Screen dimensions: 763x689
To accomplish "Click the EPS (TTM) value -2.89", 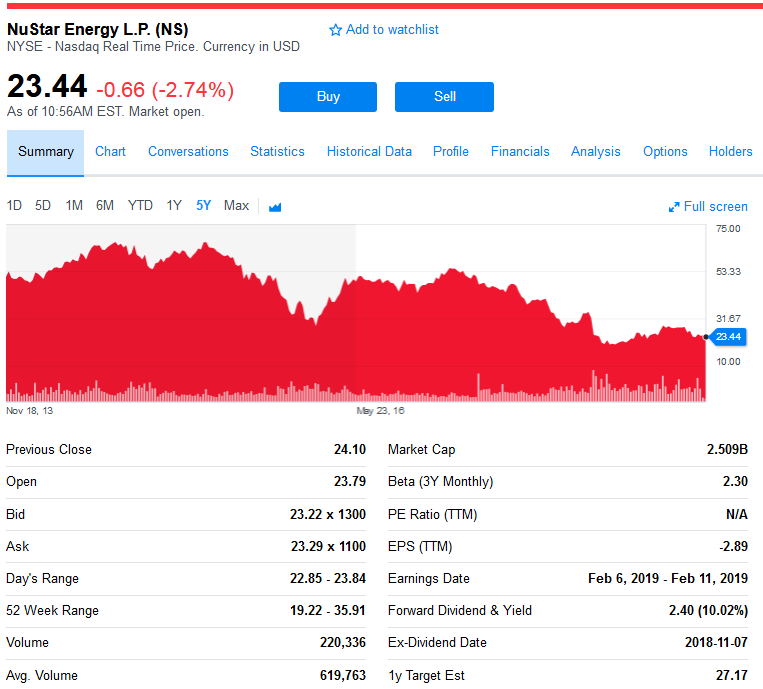I will [x=733, y=547].
